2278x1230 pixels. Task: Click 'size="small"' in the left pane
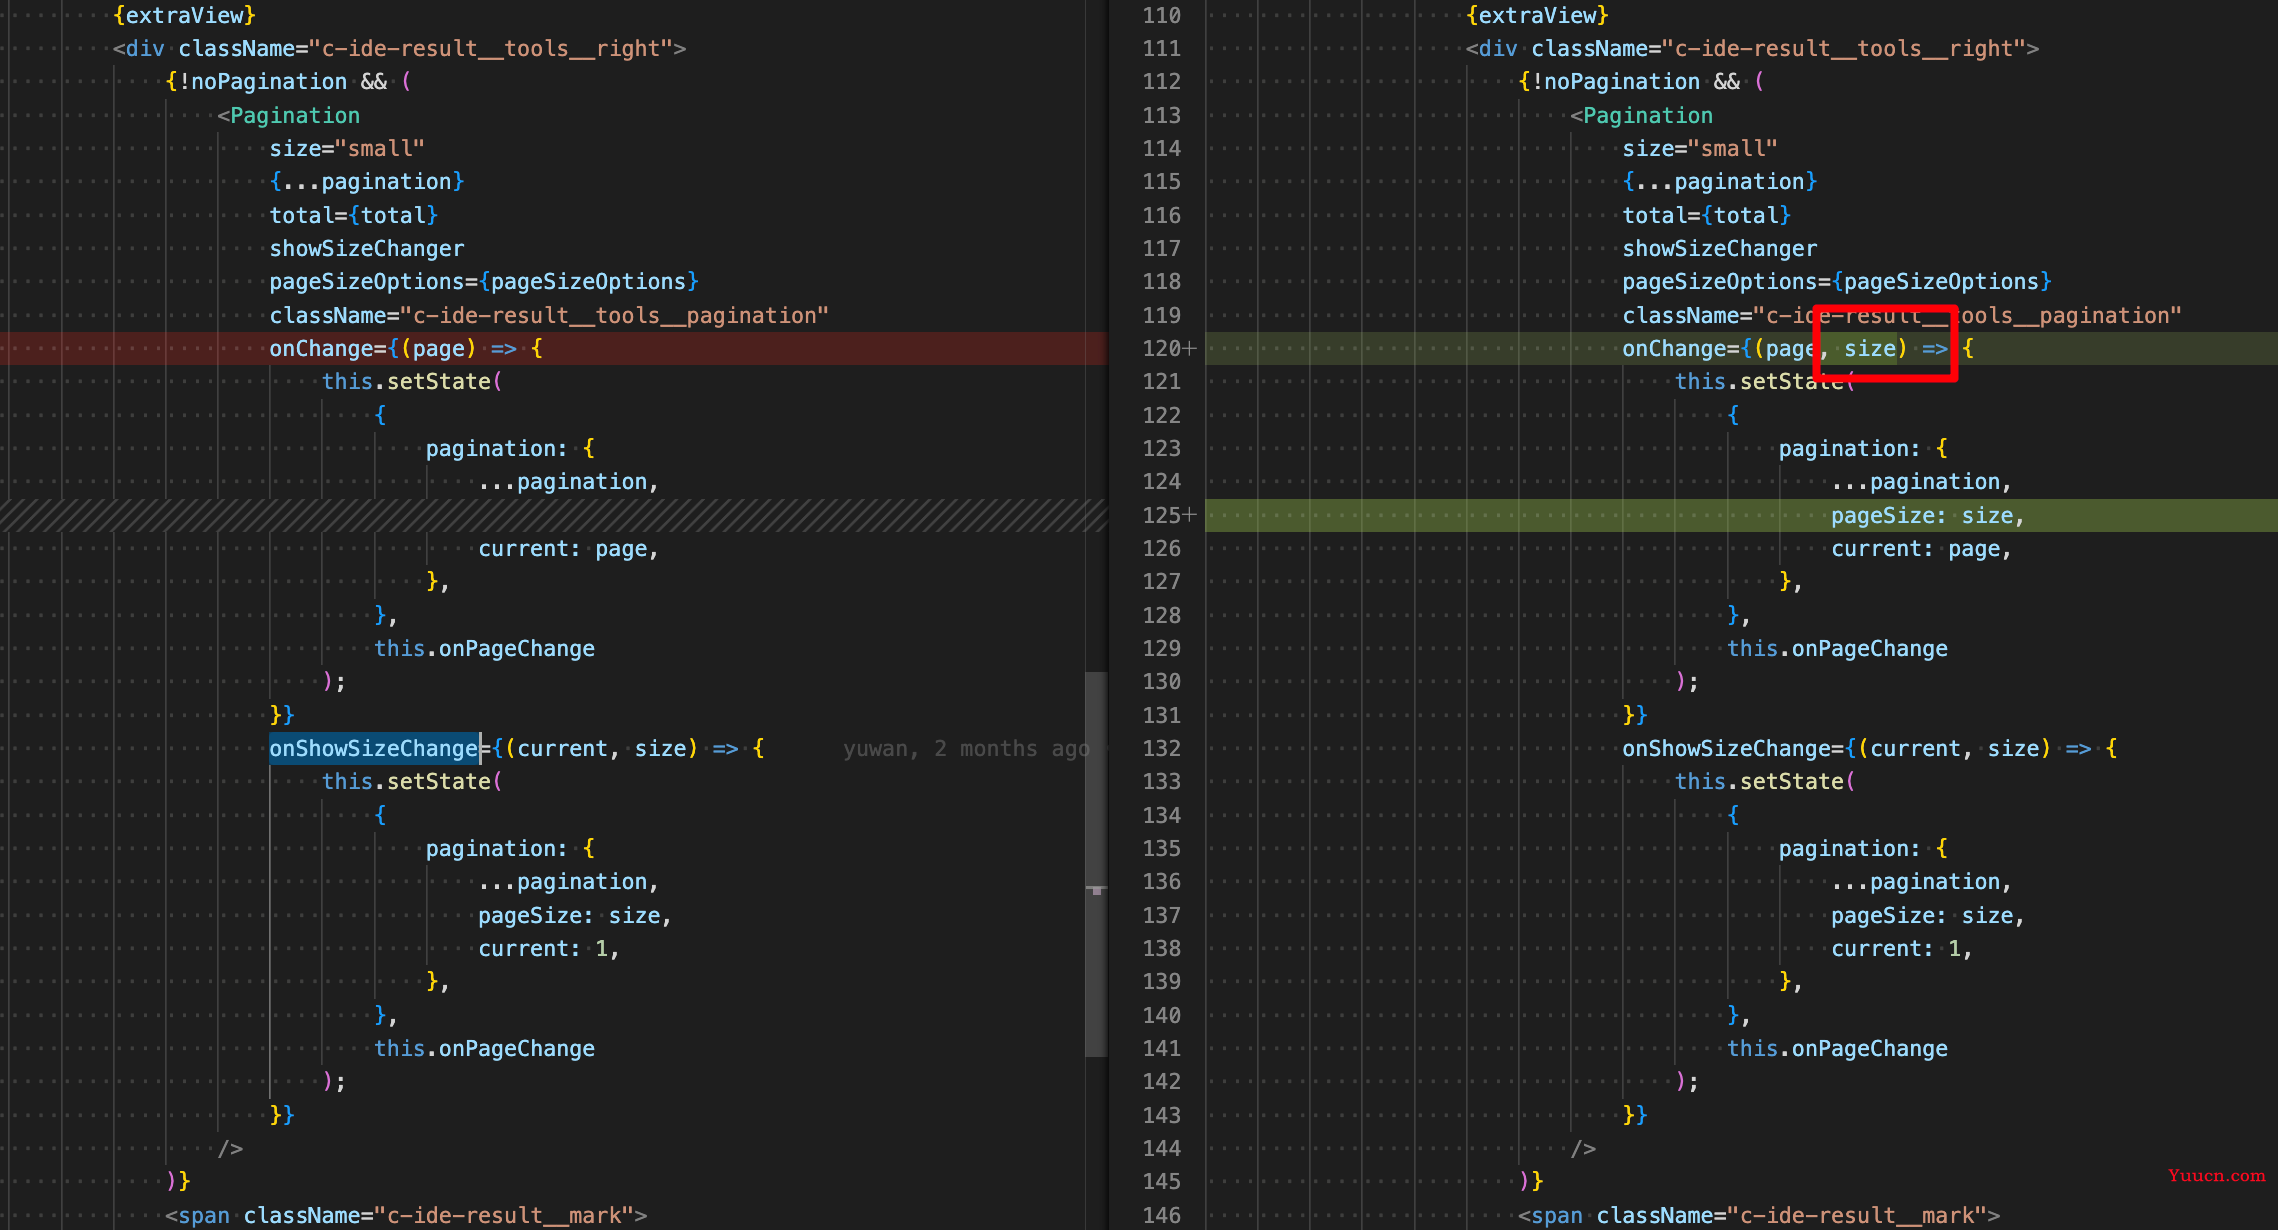pos(347,148)
